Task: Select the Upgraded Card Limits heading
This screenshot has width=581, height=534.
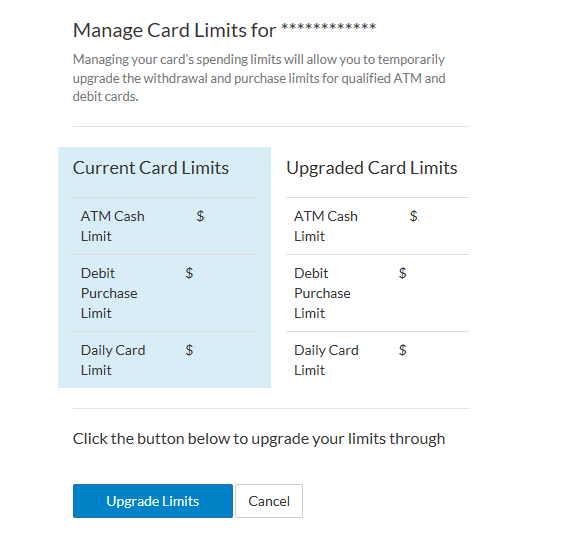Action: click(x=372, y=168)
